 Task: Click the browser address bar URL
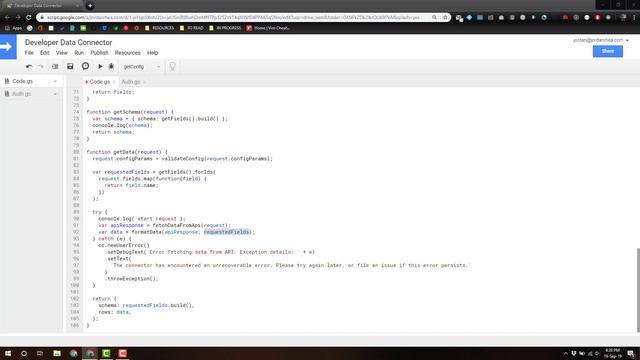pos(233,18)
